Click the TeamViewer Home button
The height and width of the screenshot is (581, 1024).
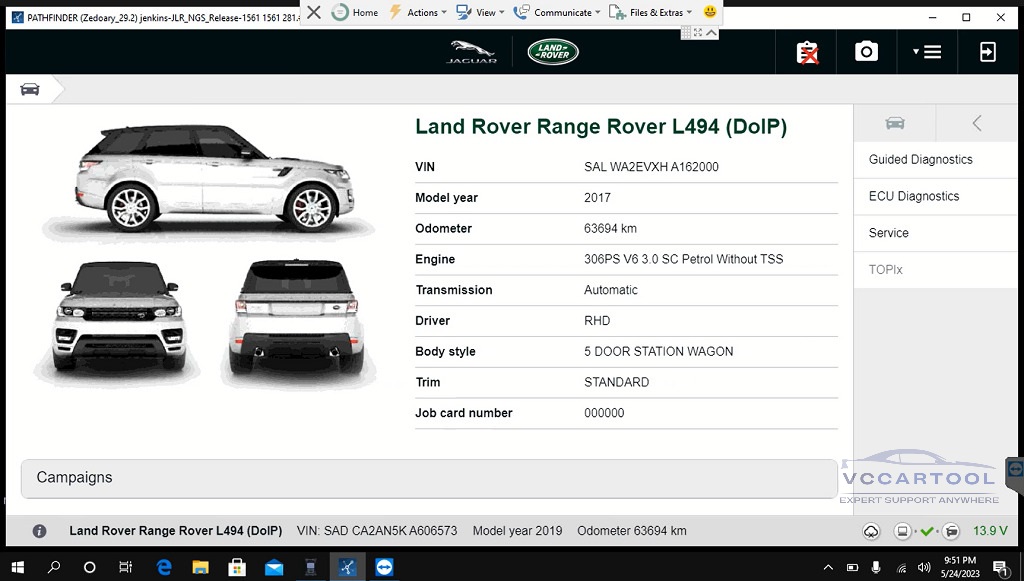tap(355, 12)
